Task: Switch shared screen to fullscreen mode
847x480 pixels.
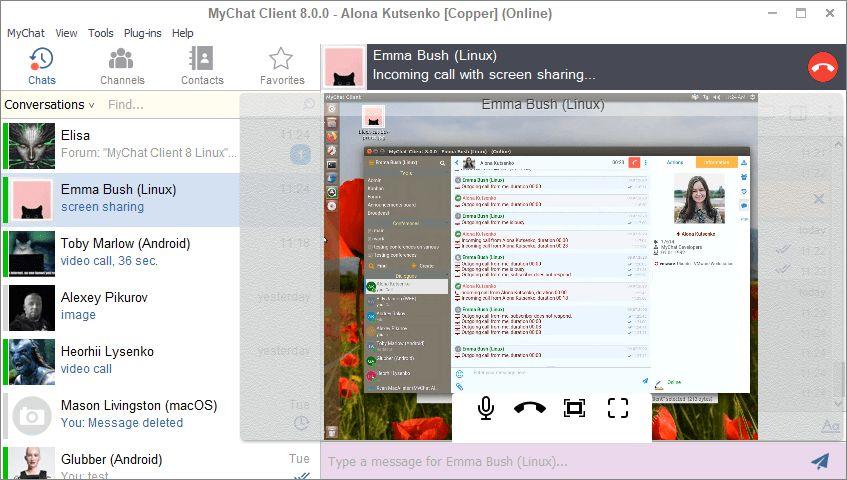Action: point(617,408)
